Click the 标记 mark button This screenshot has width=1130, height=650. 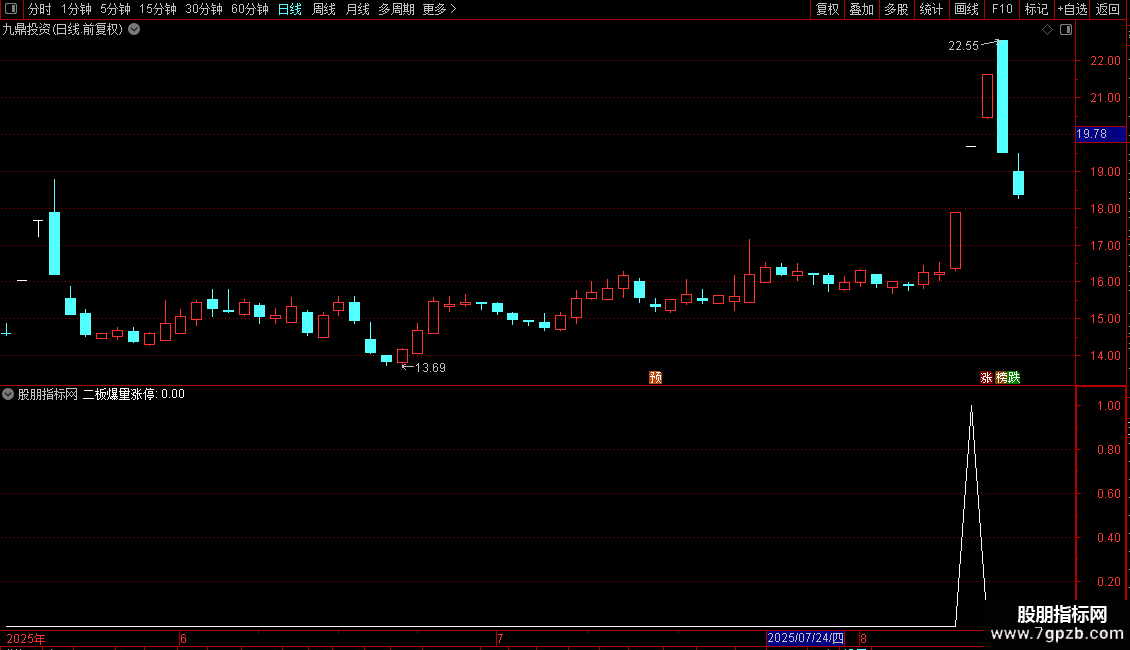pyautogui.click(x=1036, y=9)
